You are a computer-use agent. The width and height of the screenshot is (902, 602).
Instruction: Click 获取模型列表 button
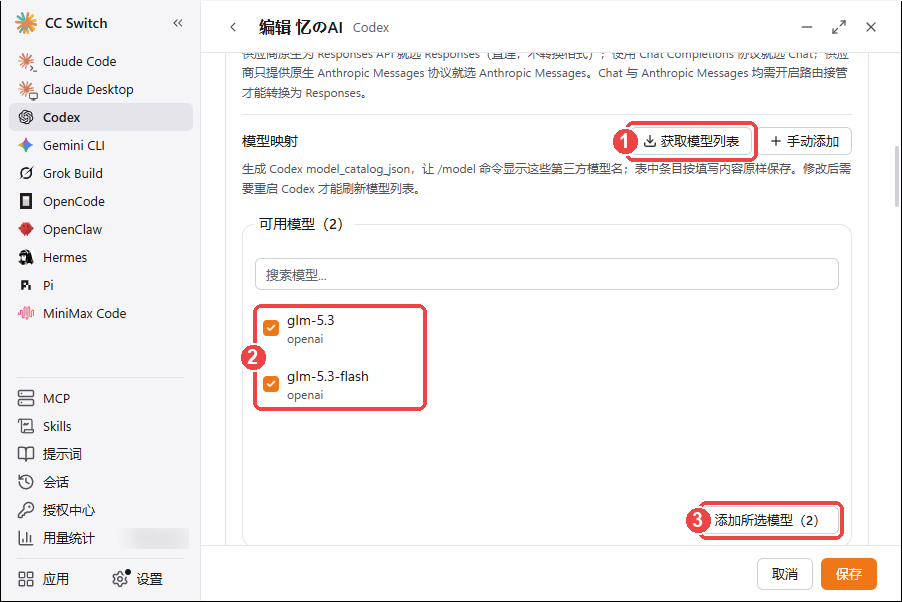tap(691, 141)
